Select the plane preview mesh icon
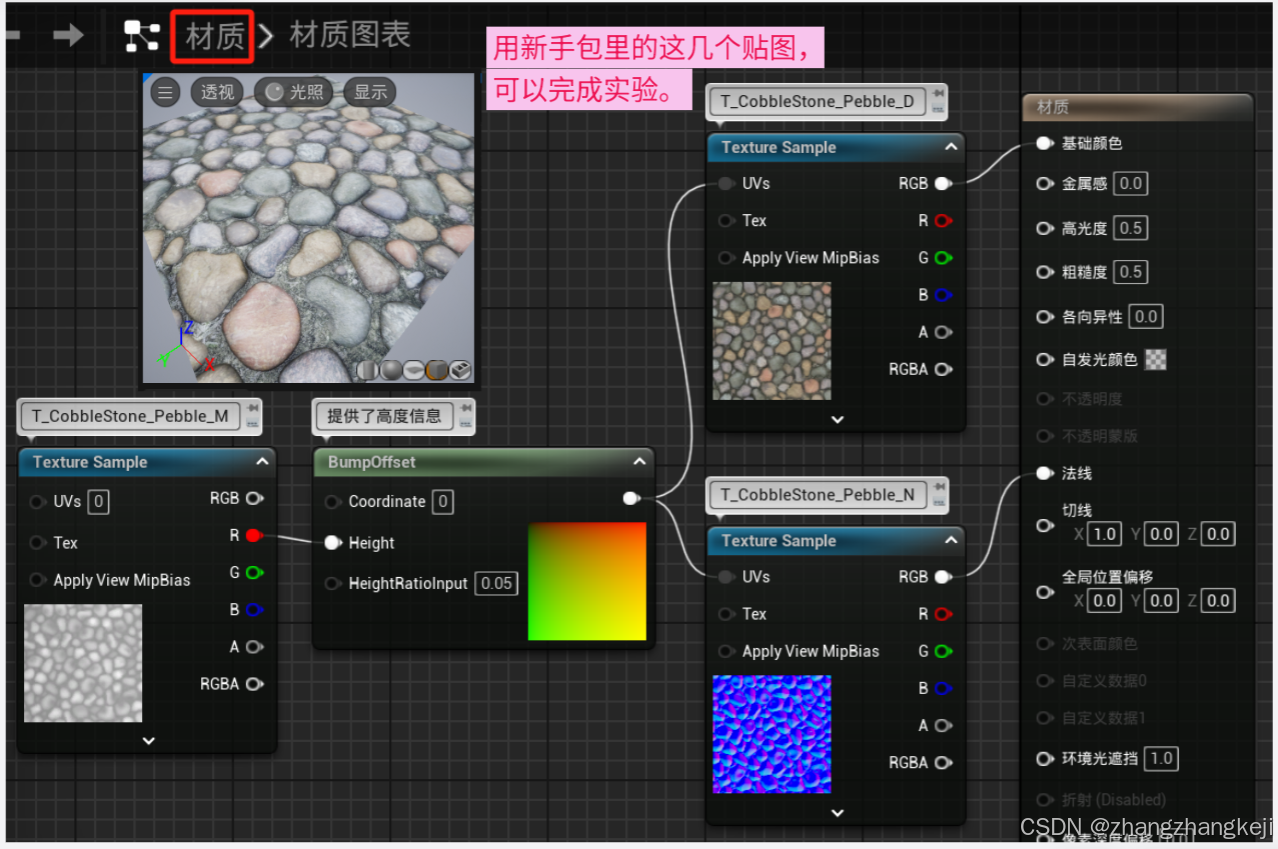This screenshot has width=1278, height=849. pos(413,370)
